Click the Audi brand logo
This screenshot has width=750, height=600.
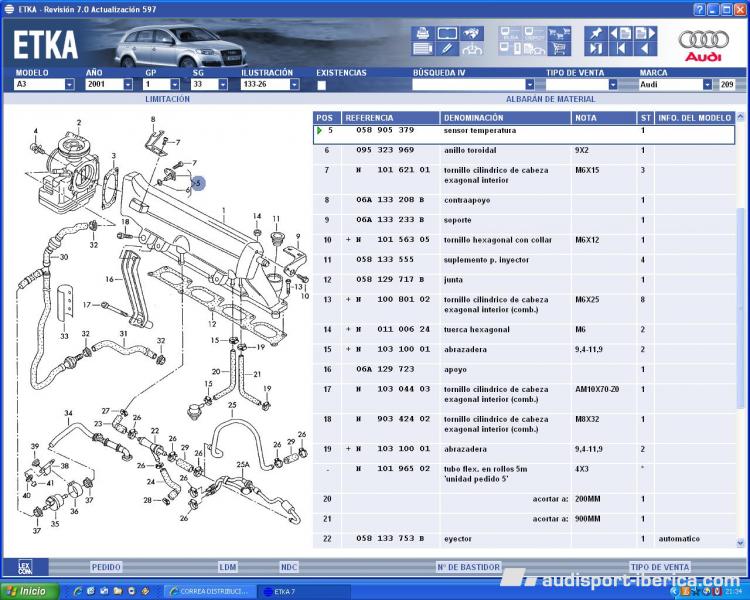click(x=703, y=46)
